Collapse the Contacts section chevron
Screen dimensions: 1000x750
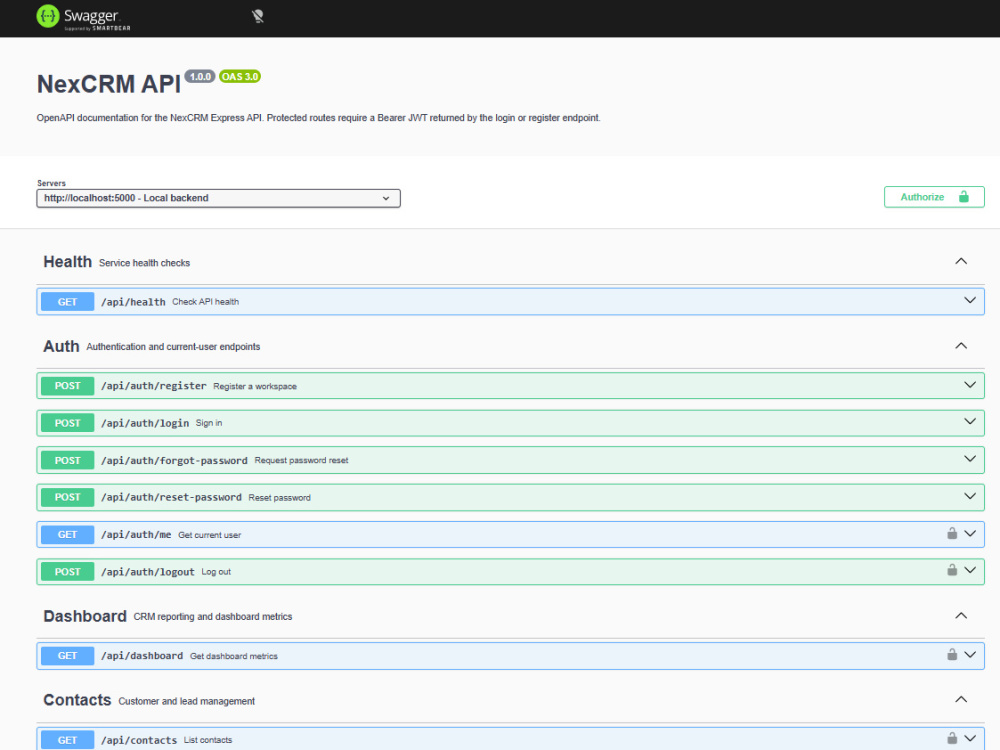coord(960,700)
